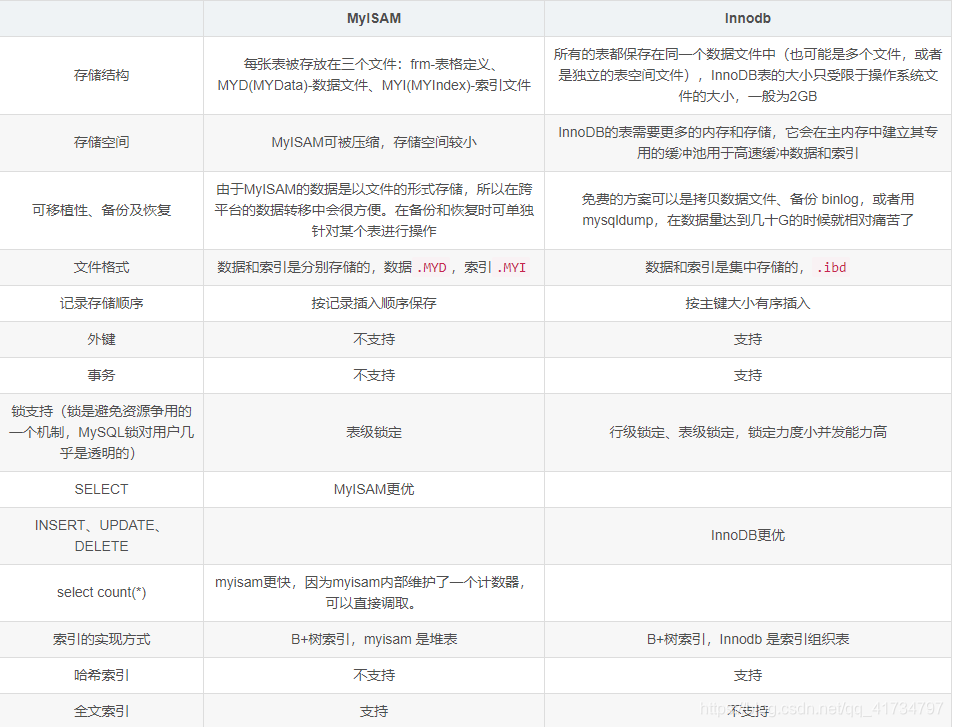Click the 文件格式 row label
The width and height of the screenshot is (953, 727).
click(x=101, y=267)
